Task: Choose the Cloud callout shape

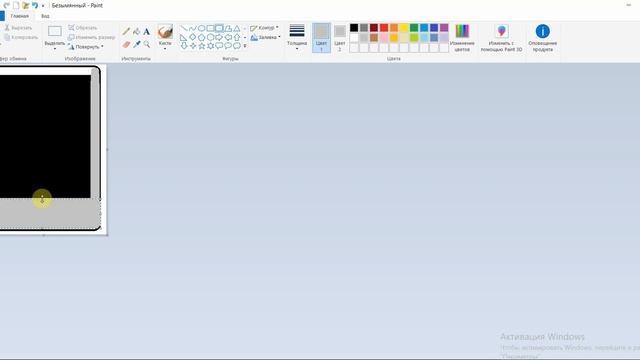Action: click(x=237, y=46)
